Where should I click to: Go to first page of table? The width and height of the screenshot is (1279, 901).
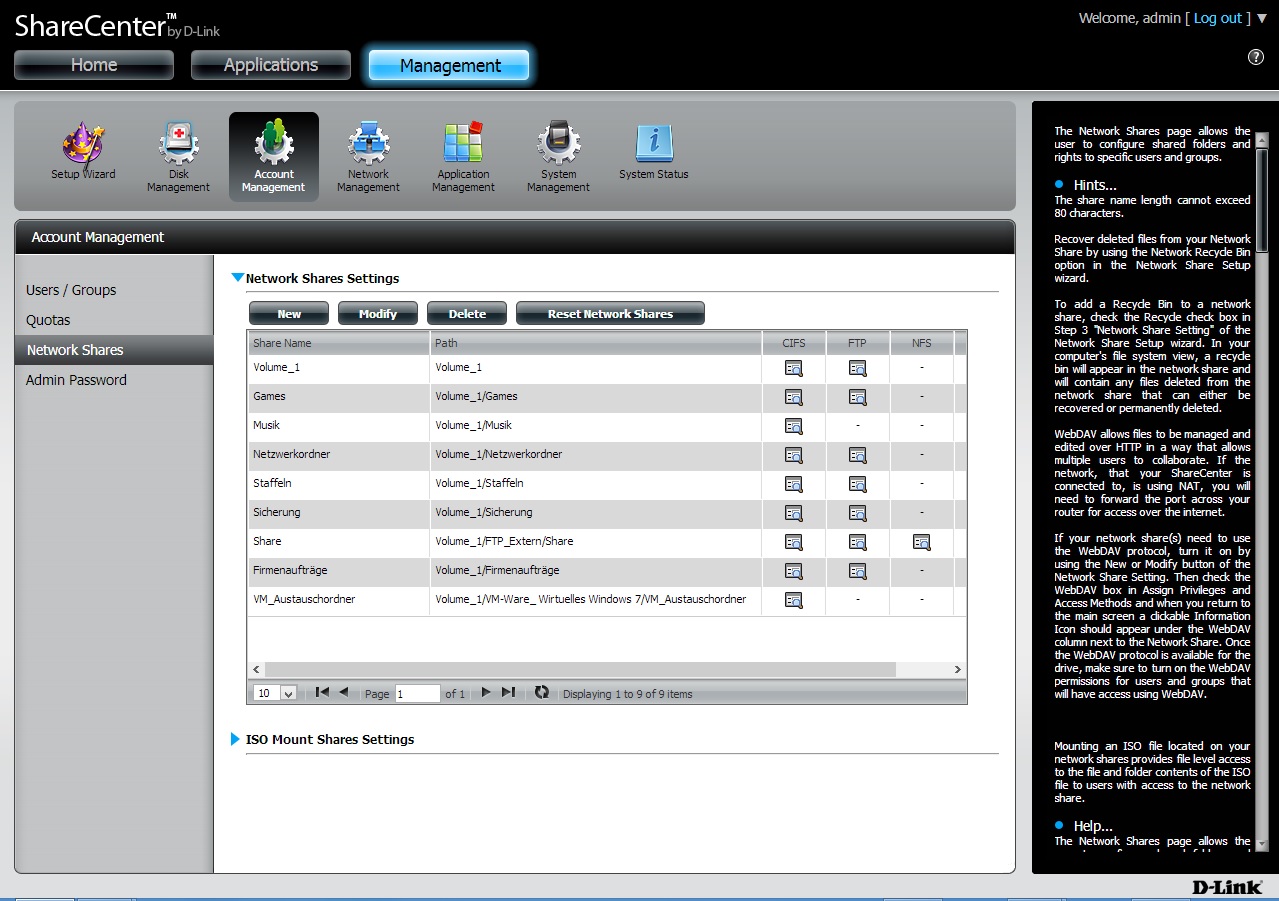[x=322, y=692]
